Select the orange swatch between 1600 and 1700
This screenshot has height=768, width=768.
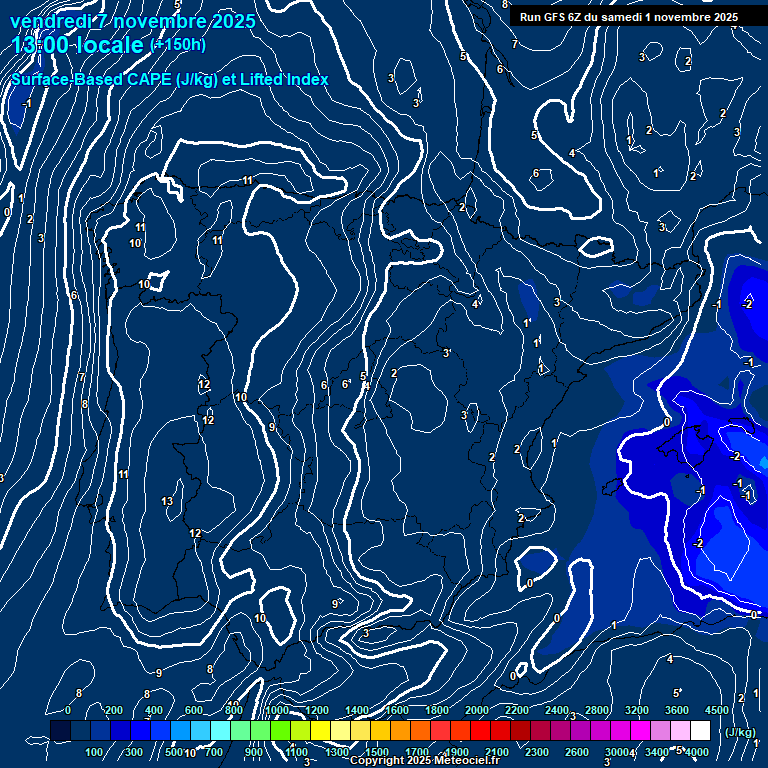(x=400, y=730)
